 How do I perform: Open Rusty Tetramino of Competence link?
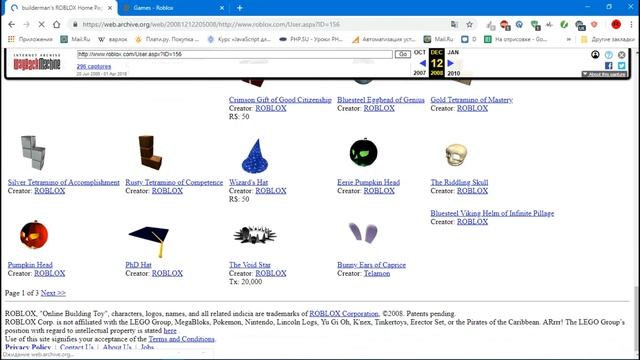click(174, 182)
